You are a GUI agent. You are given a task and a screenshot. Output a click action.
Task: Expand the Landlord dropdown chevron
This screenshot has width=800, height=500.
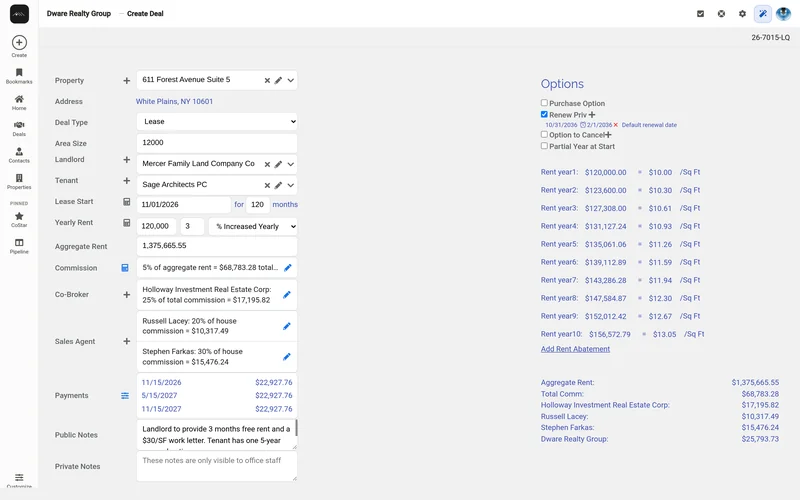coord(290,164)
